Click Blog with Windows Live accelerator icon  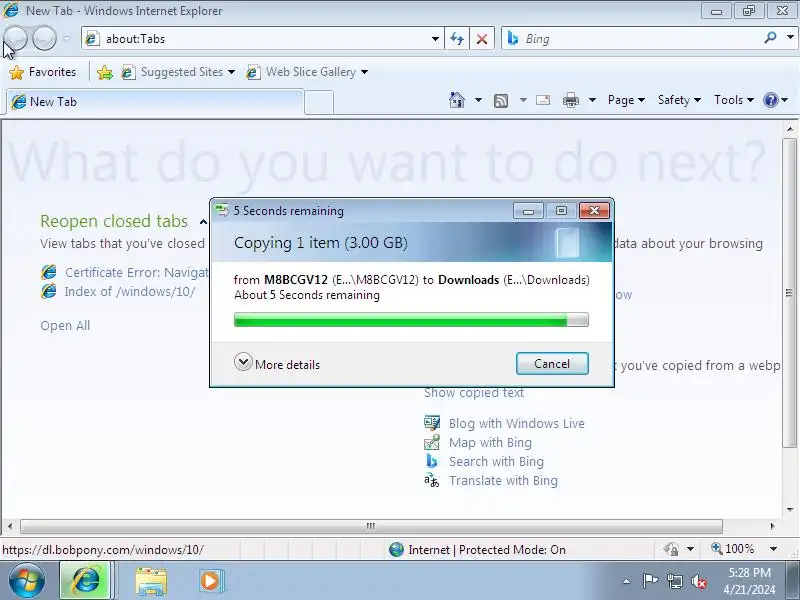pos(432,423)
